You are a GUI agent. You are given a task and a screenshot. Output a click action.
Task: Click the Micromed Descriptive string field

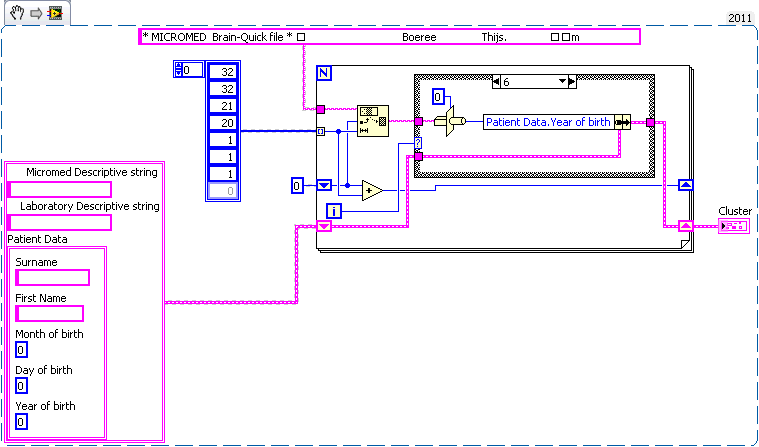point(59,189)
